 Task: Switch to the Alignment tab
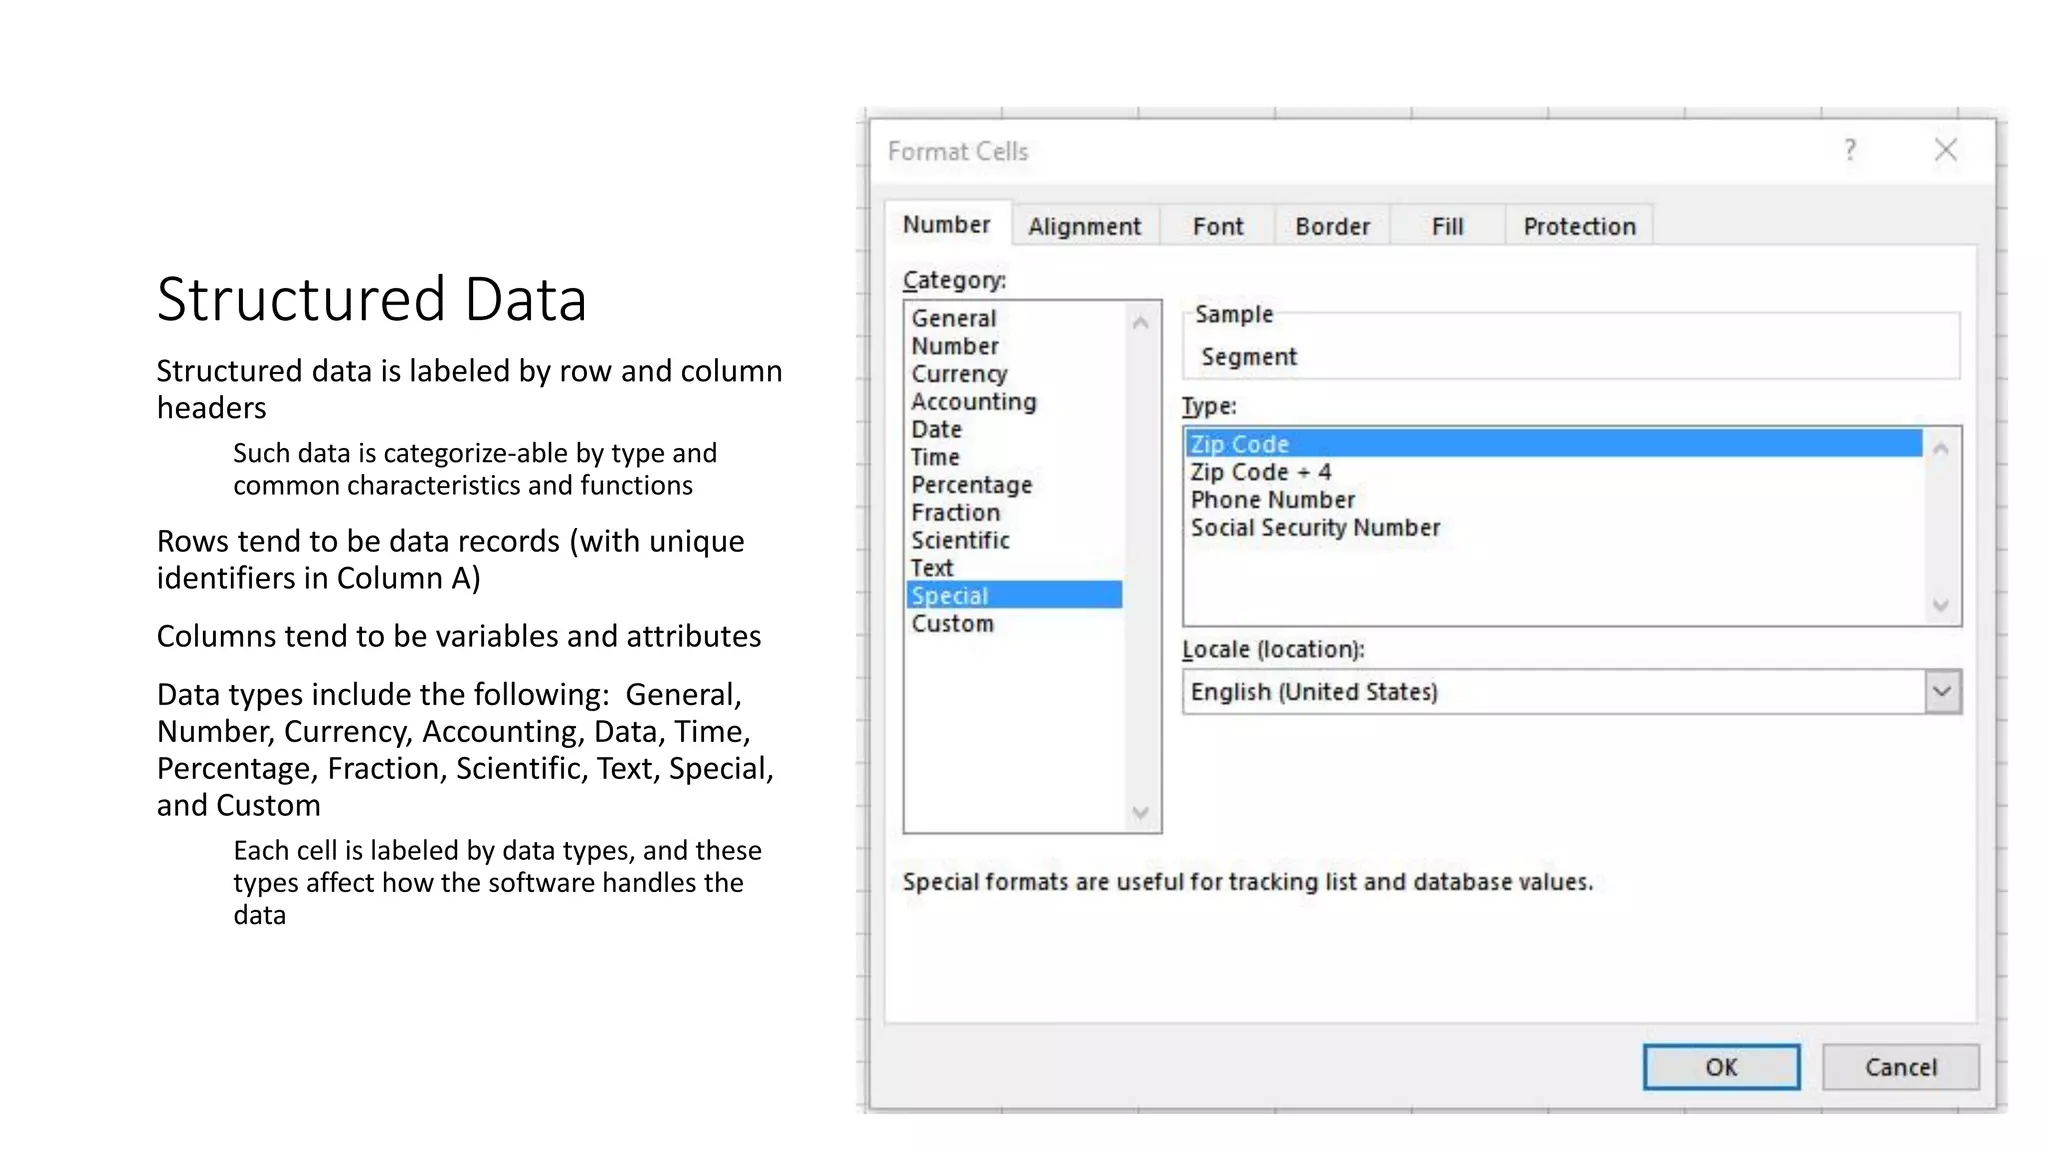1084,226
